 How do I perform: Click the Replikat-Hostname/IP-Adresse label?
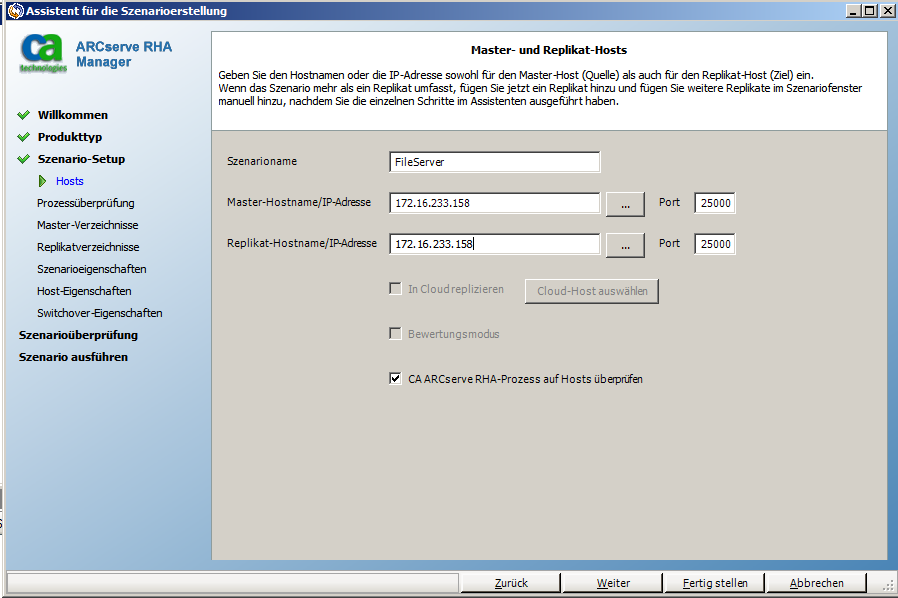tap(302, 243)
